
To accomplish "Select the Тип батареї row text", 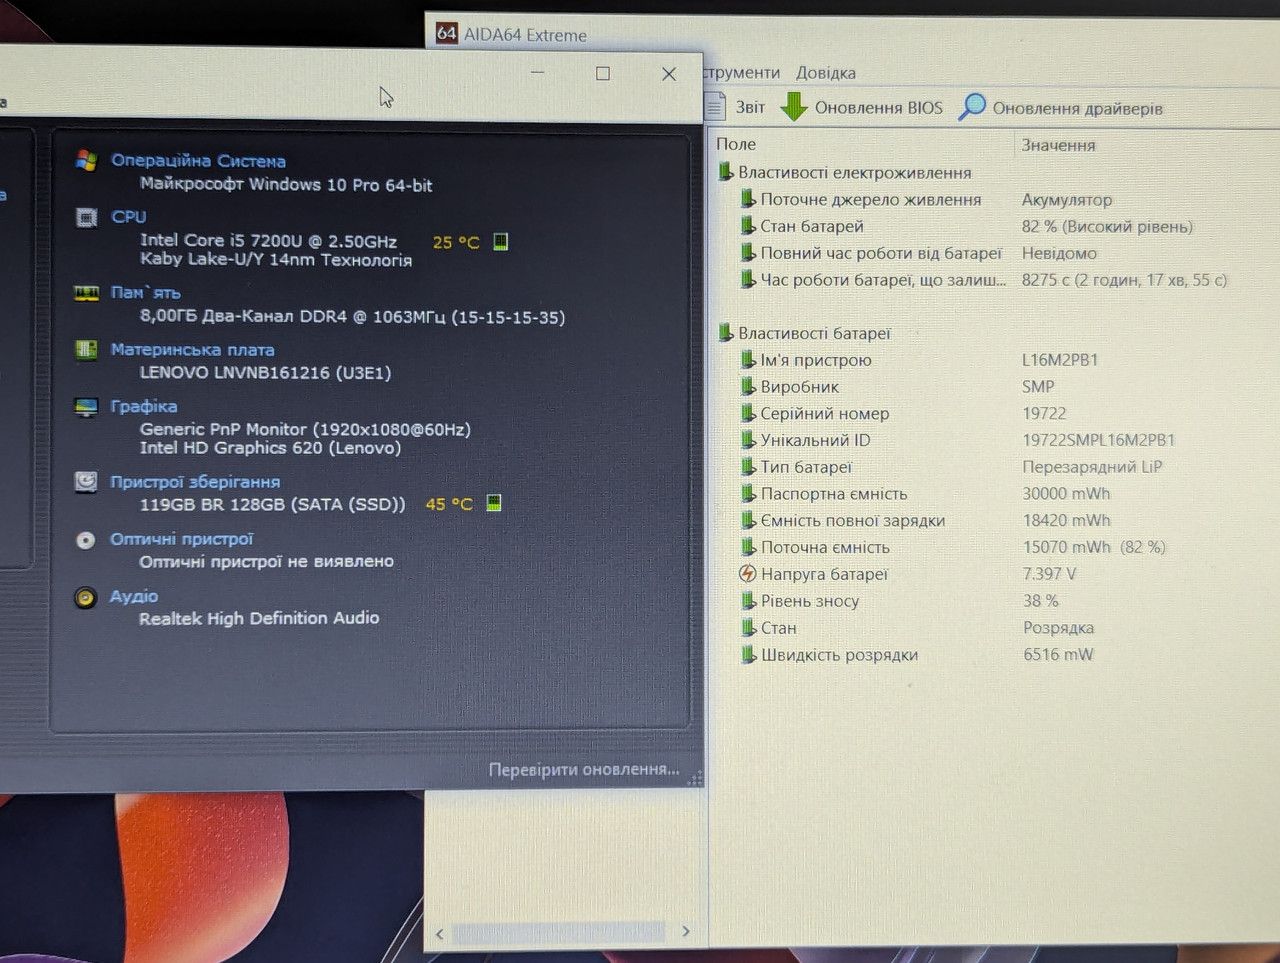I will pos(806,467).
